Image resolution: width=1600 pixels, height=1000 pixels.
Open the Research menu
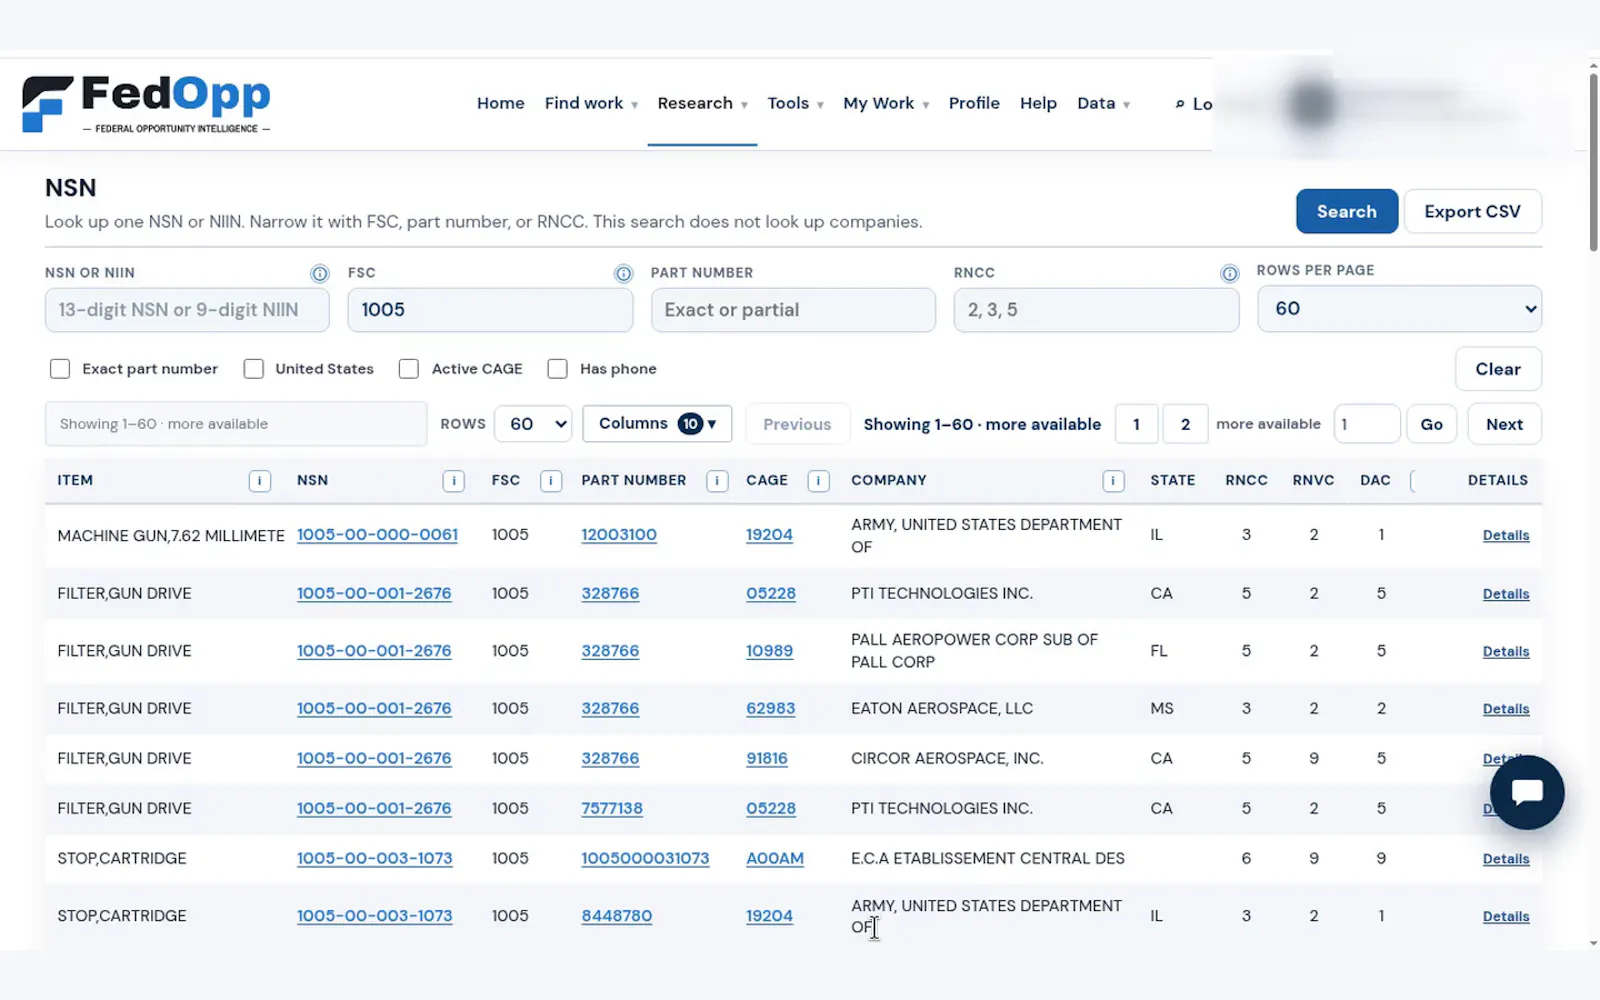pyautogui.click(x=702, y=103)
